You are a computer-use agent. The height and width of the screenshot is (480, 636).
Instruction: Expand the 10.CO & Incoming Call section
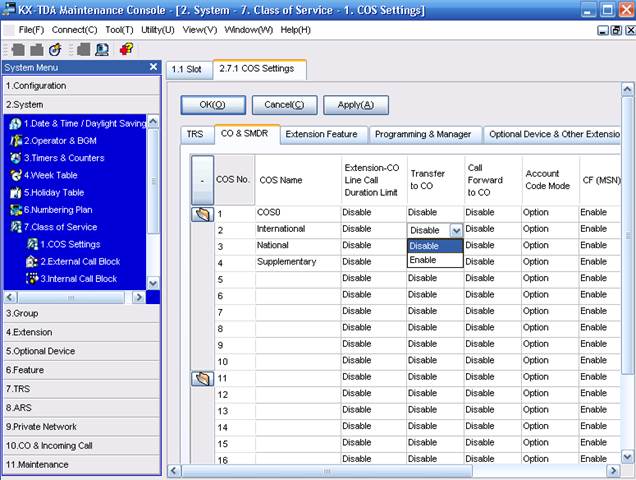coord(82,446)
